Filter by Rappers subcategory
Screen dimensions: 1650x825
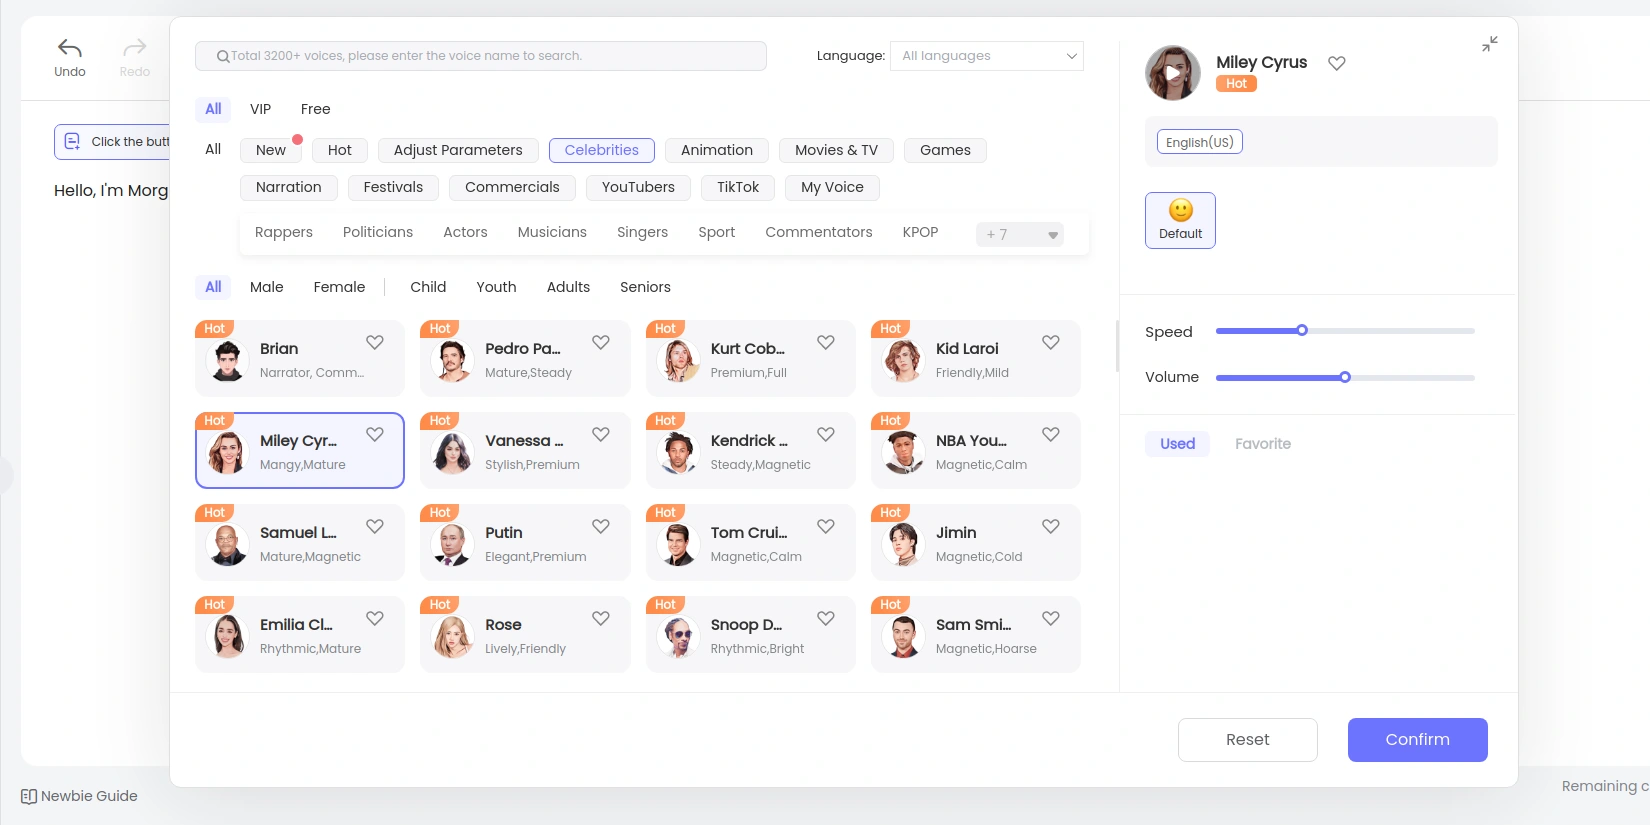click(284, 232)
